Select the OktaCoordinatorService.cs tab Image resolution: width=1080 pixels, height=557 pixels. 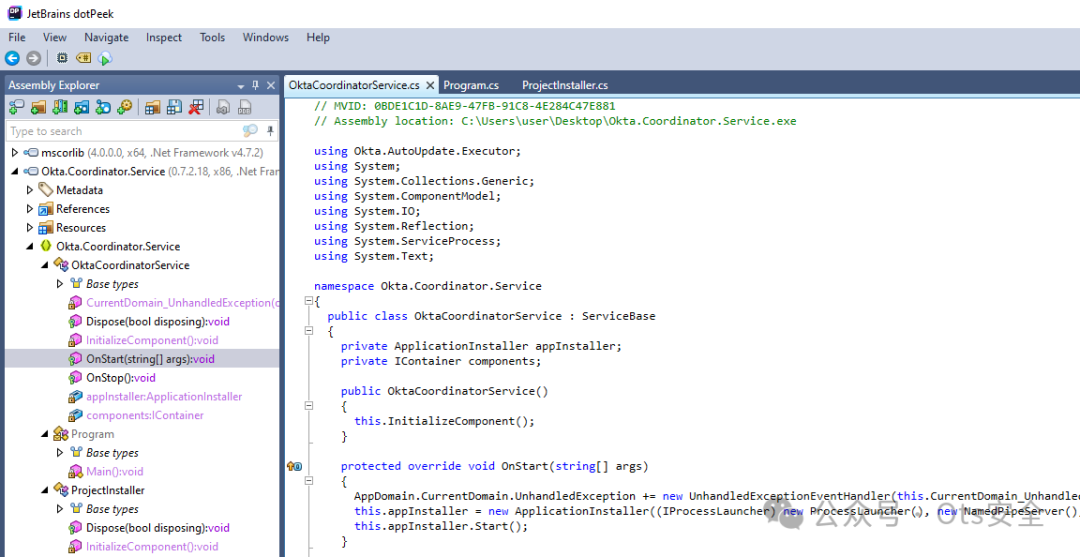[x=354, y=85]
